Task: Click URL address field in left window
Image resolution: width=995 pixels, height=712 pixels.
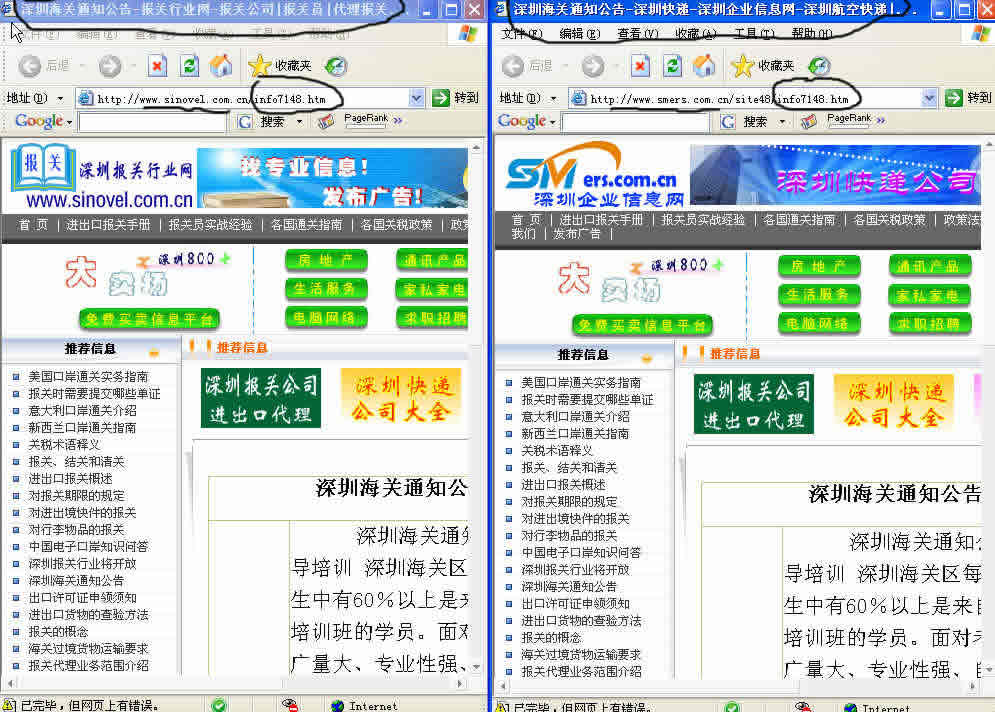Action: (251, 98)
